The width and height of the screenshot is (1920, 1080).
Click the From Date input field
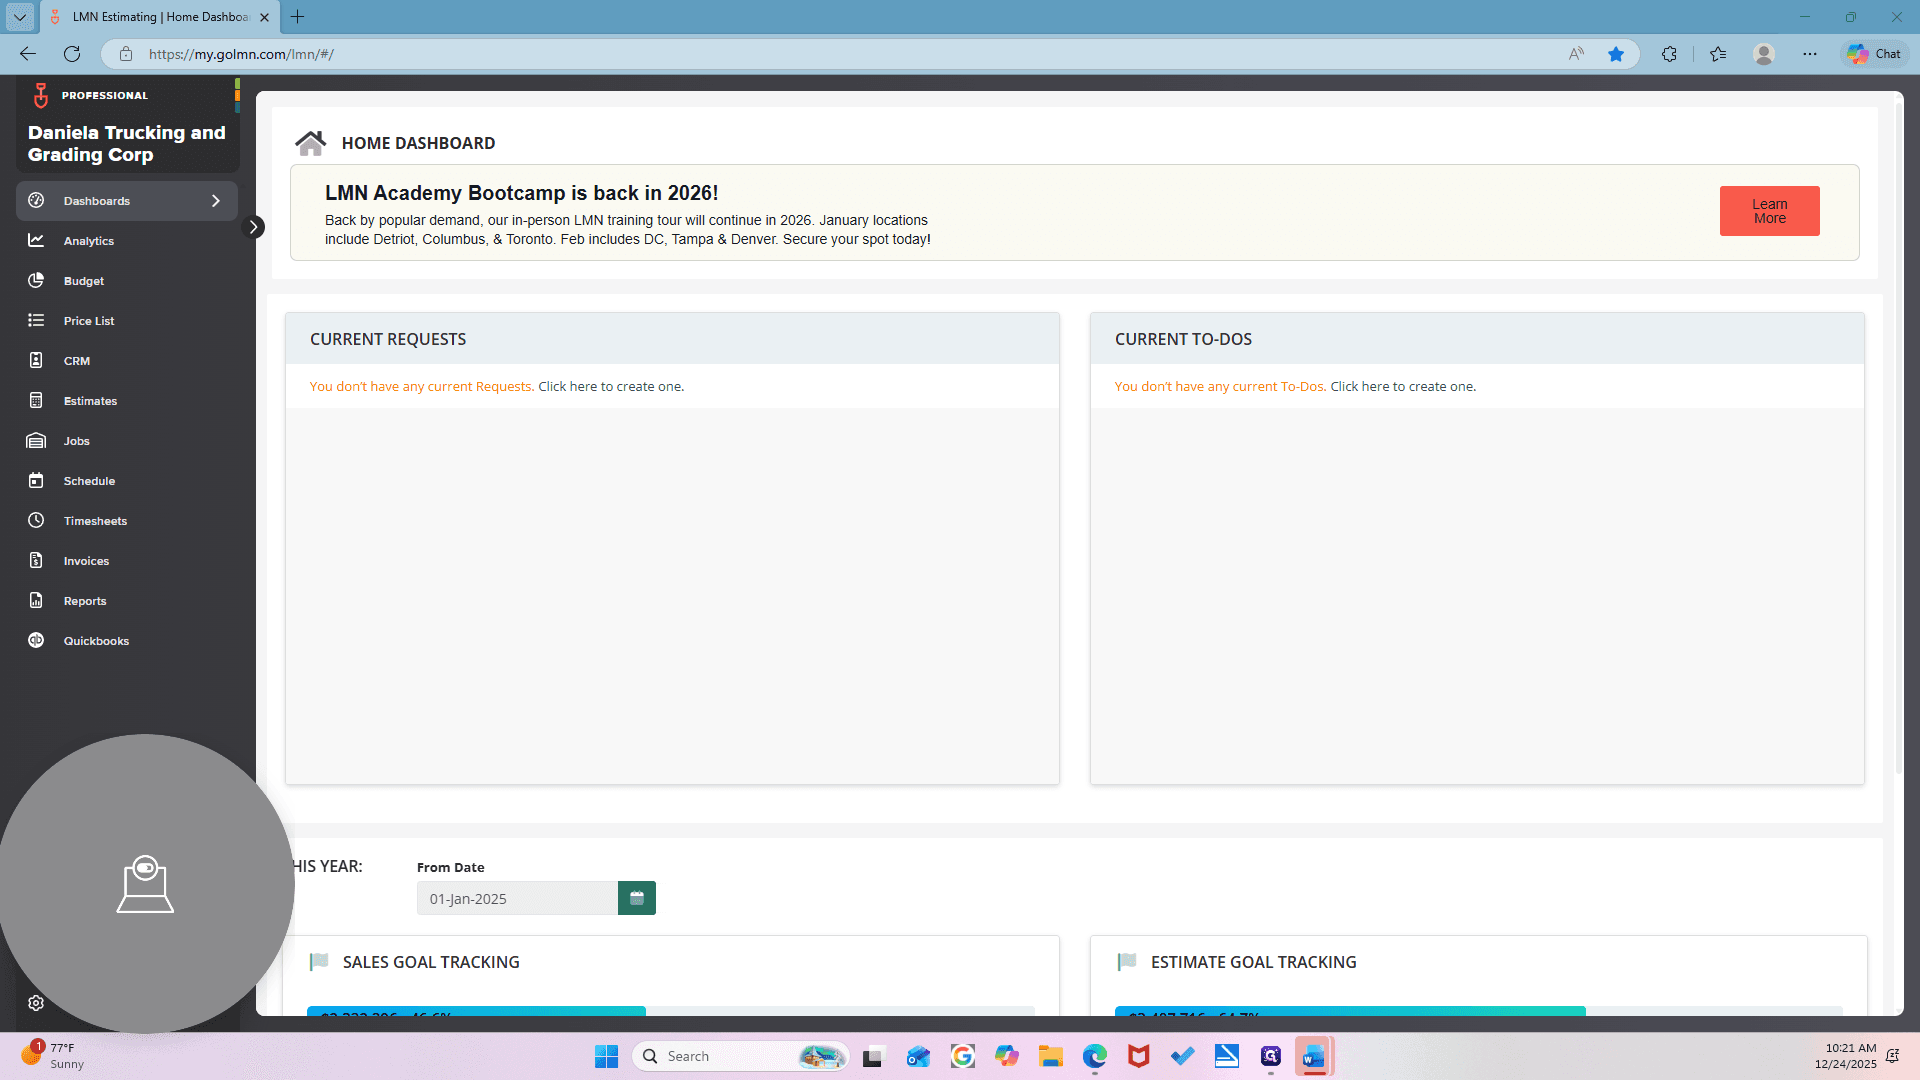(x=517, y=898)
